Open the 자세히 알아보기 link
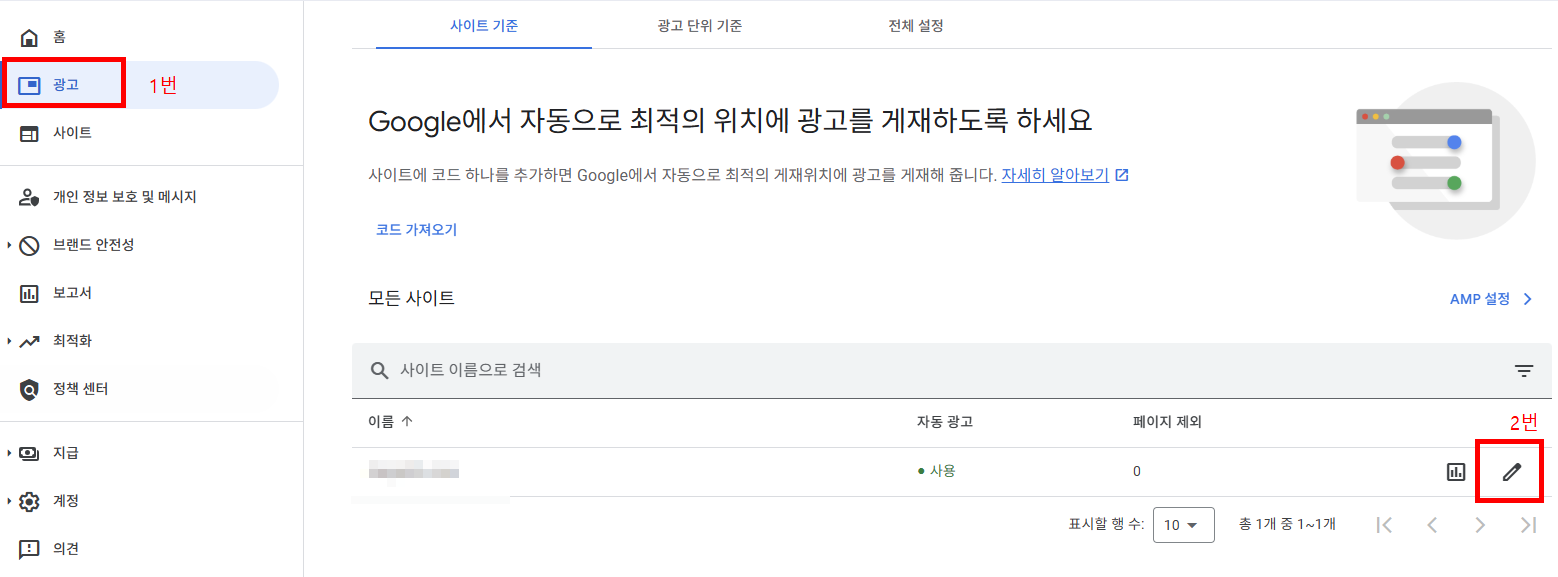The width and height of the screenshot is (1558, 577). pyautogui.click(x=1055, y=175)
